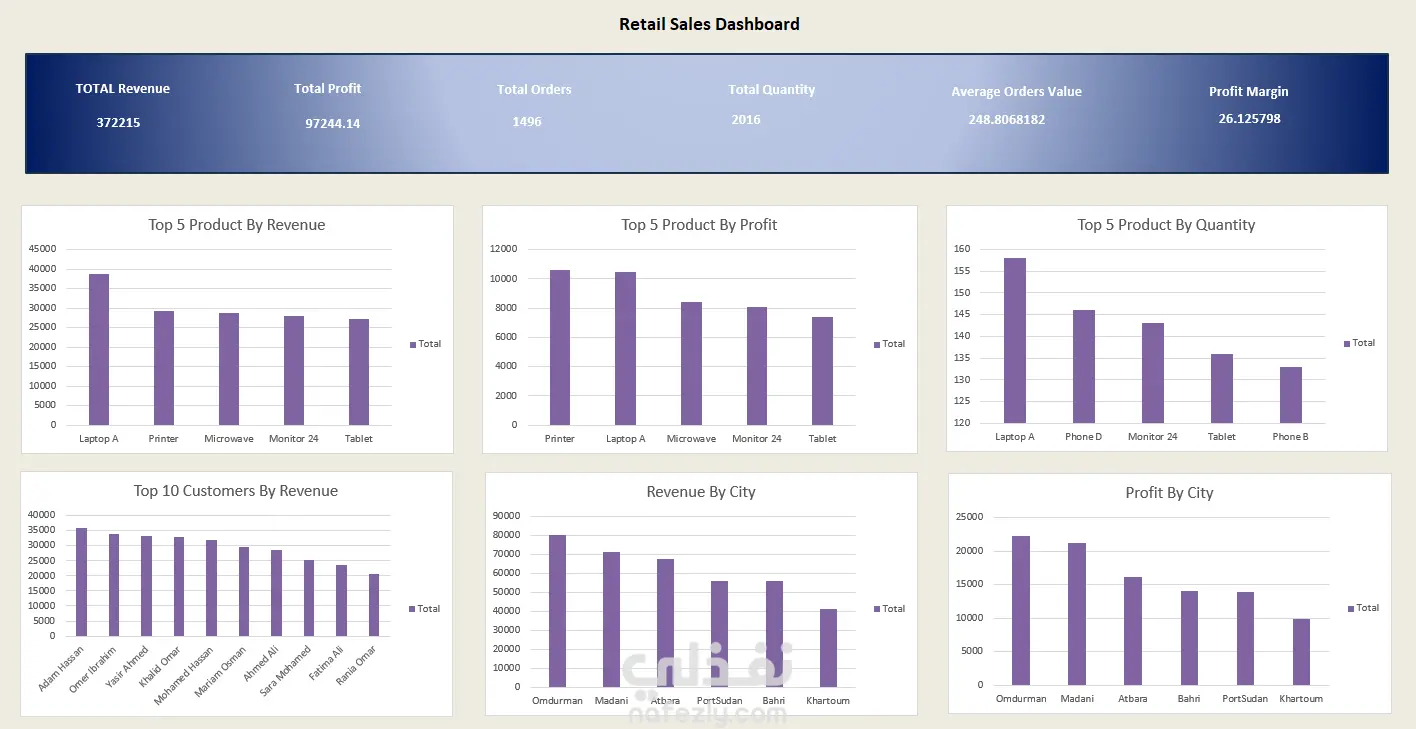This screenshot has height=729, width=1416.
Task: Click the Top 5 Product By Revenue chart title
Action: [237, 225]
